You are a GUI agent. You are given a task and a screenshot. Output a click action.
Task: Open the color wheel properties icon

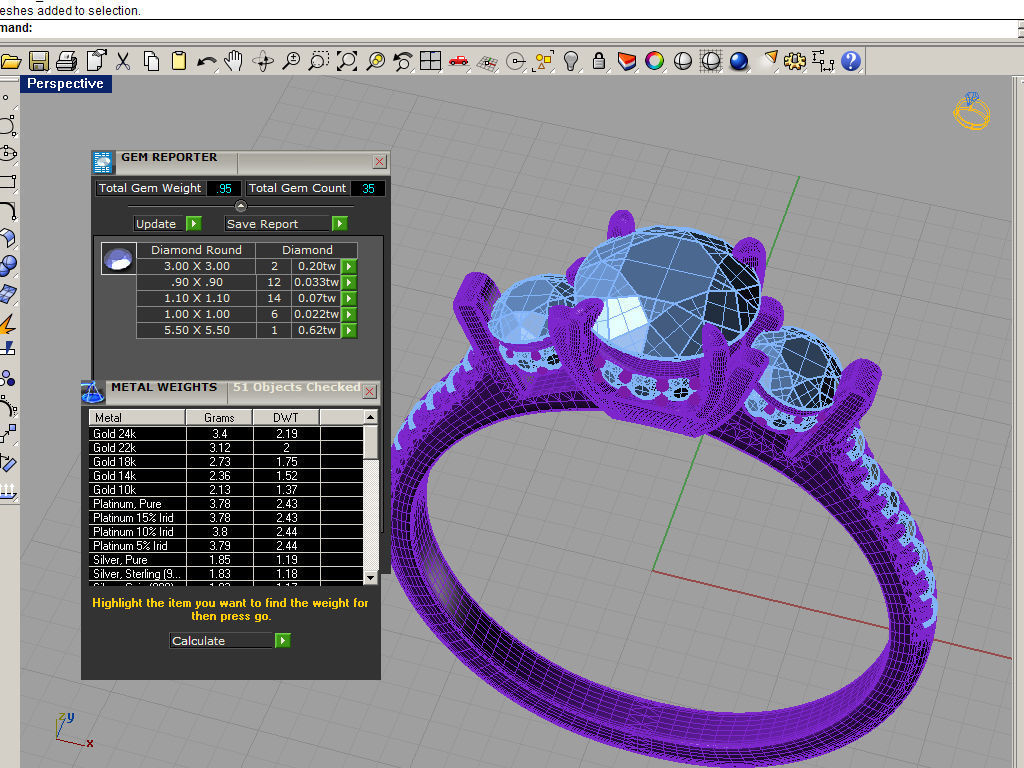654,61
